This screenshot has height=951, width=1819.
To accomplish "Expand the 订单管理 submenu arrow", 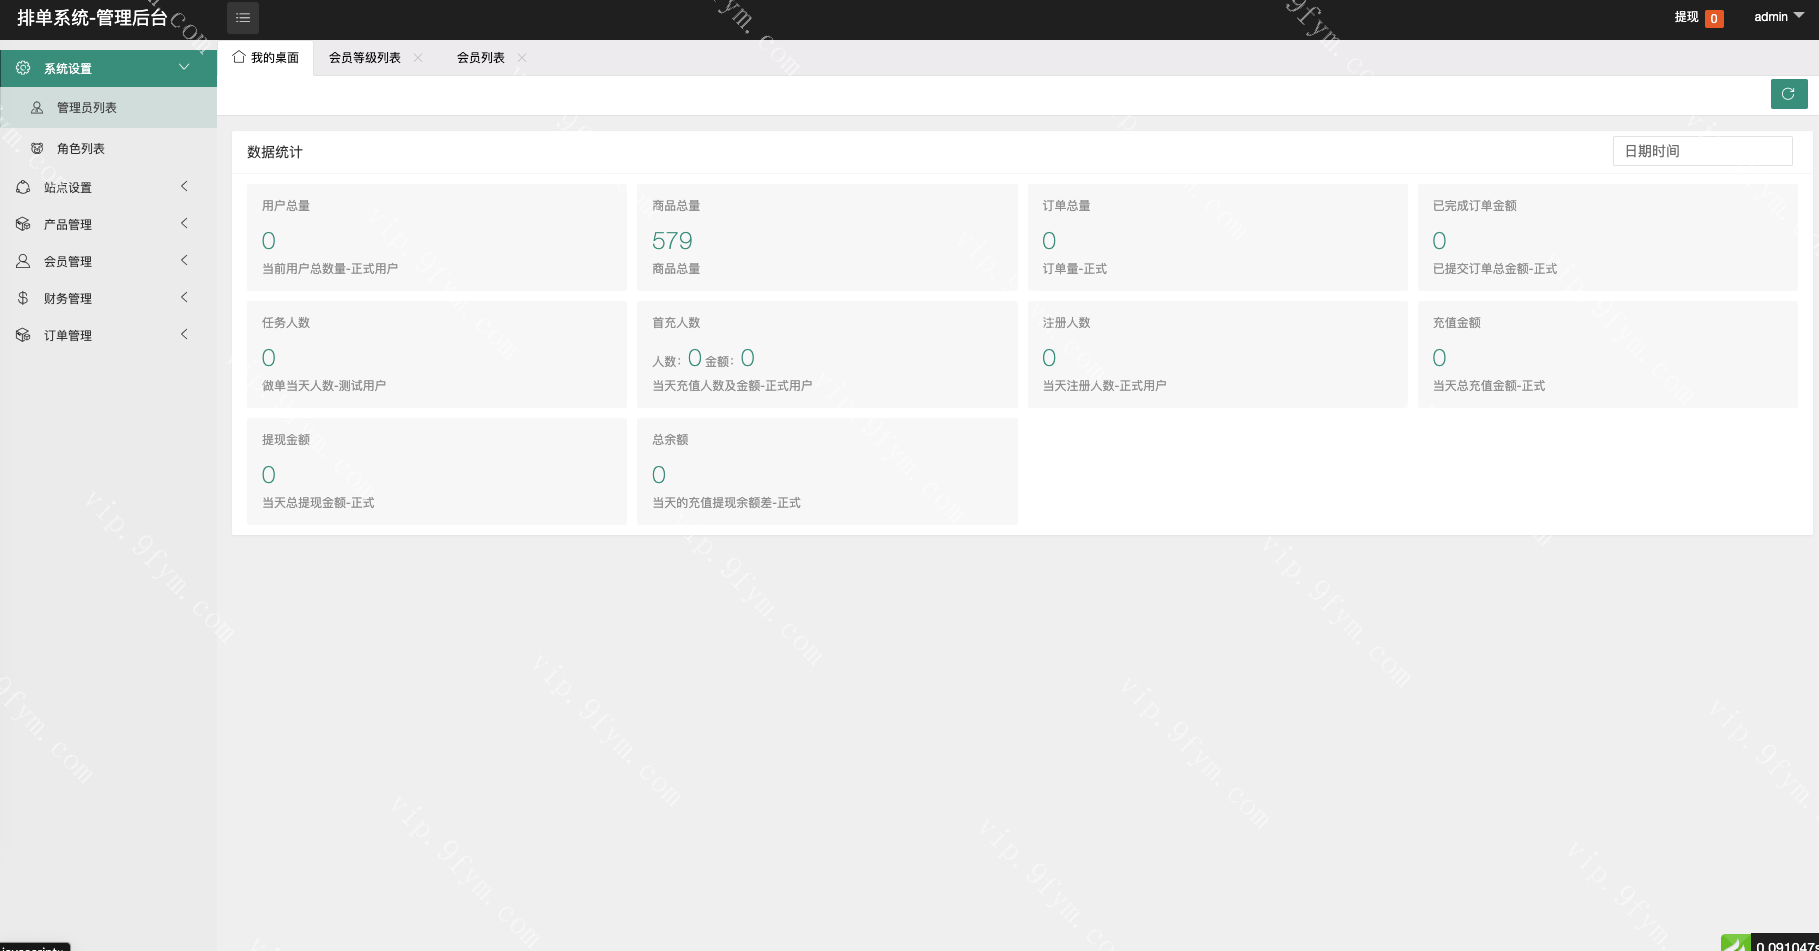I will (184, 335).
